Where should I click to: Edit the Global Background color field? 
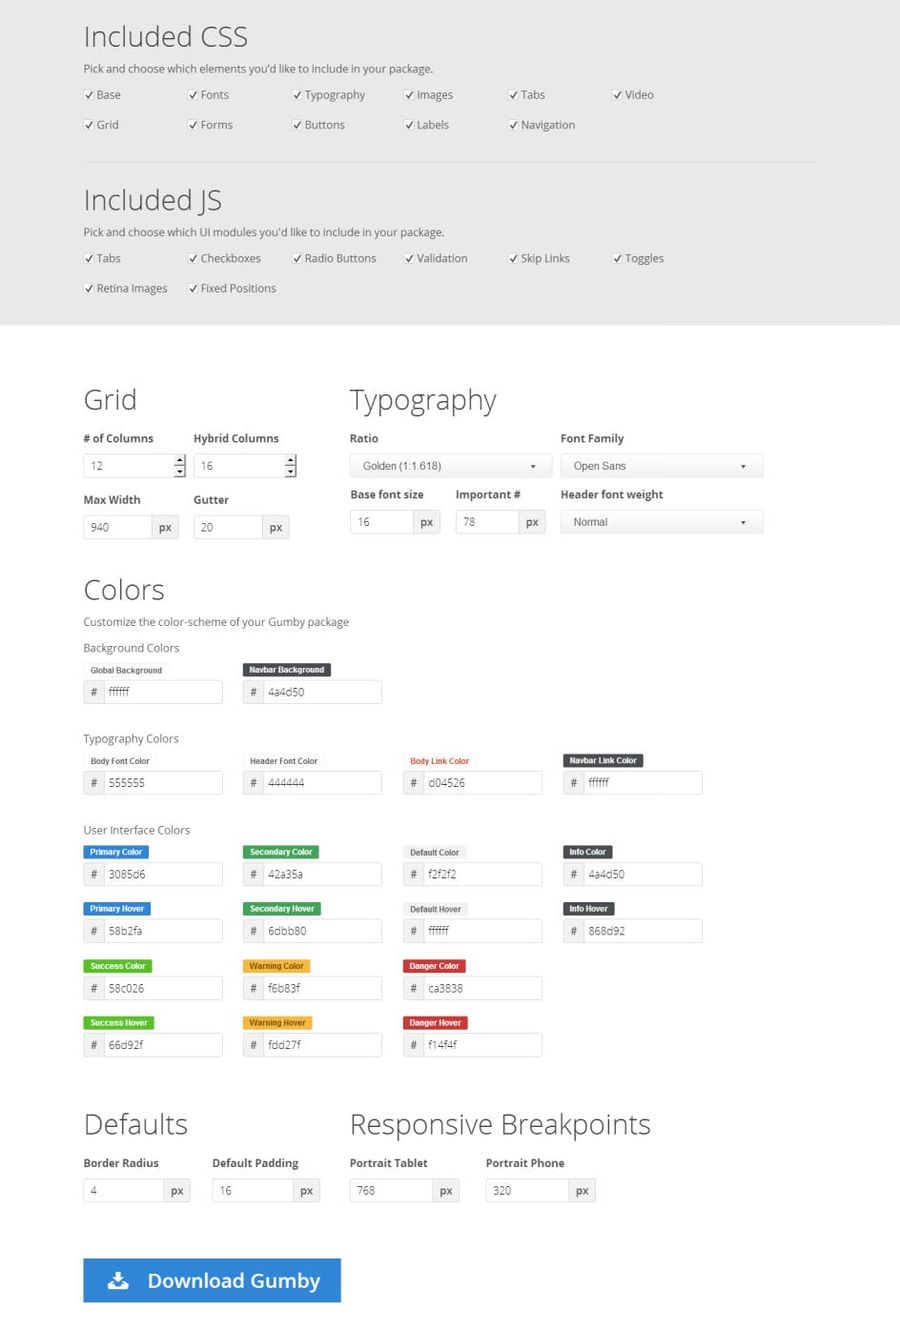pos(163,692)
